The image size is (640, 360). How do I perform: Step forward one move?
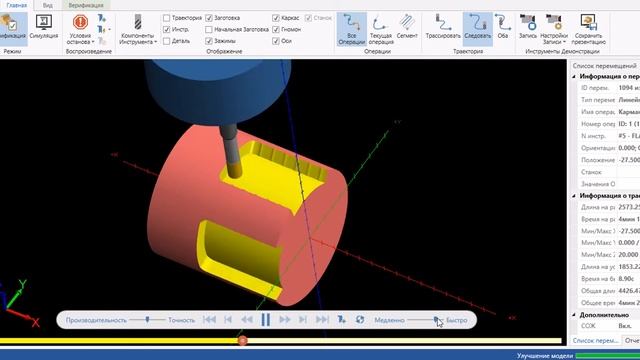click(x=303, y=320)
